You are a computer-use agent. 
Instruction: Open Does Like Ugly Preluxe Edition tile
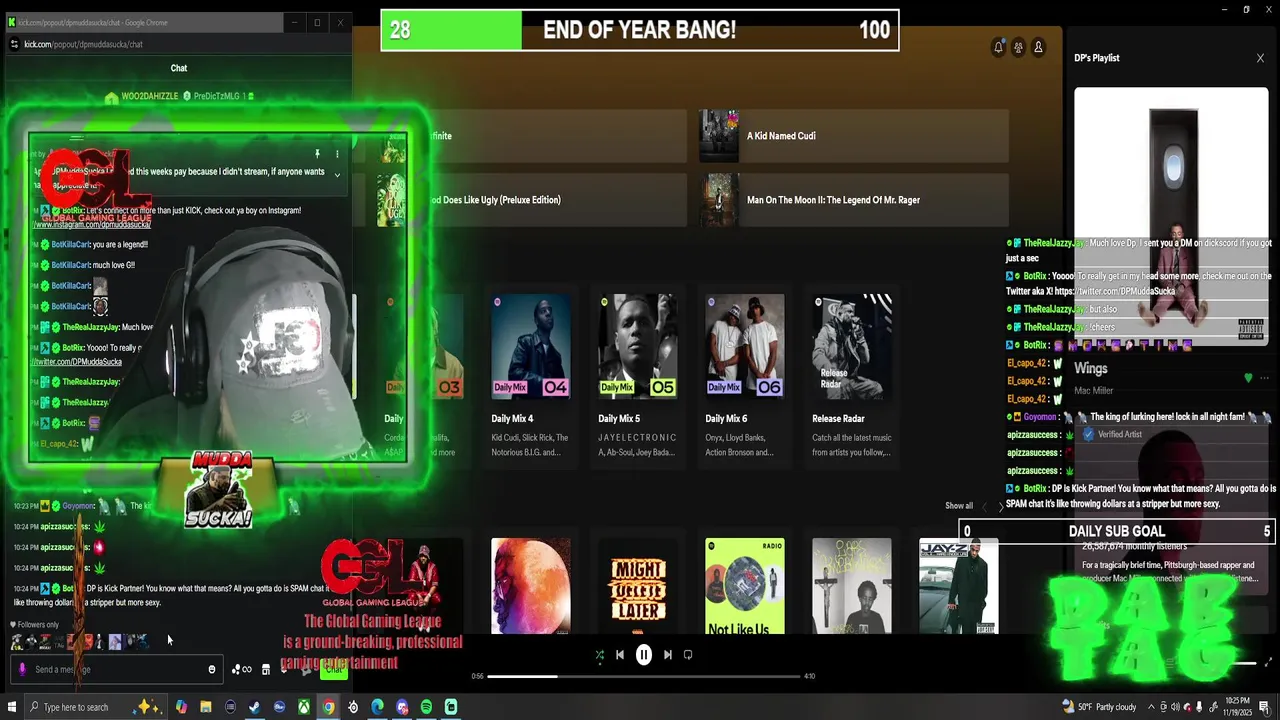coord(532,200)
